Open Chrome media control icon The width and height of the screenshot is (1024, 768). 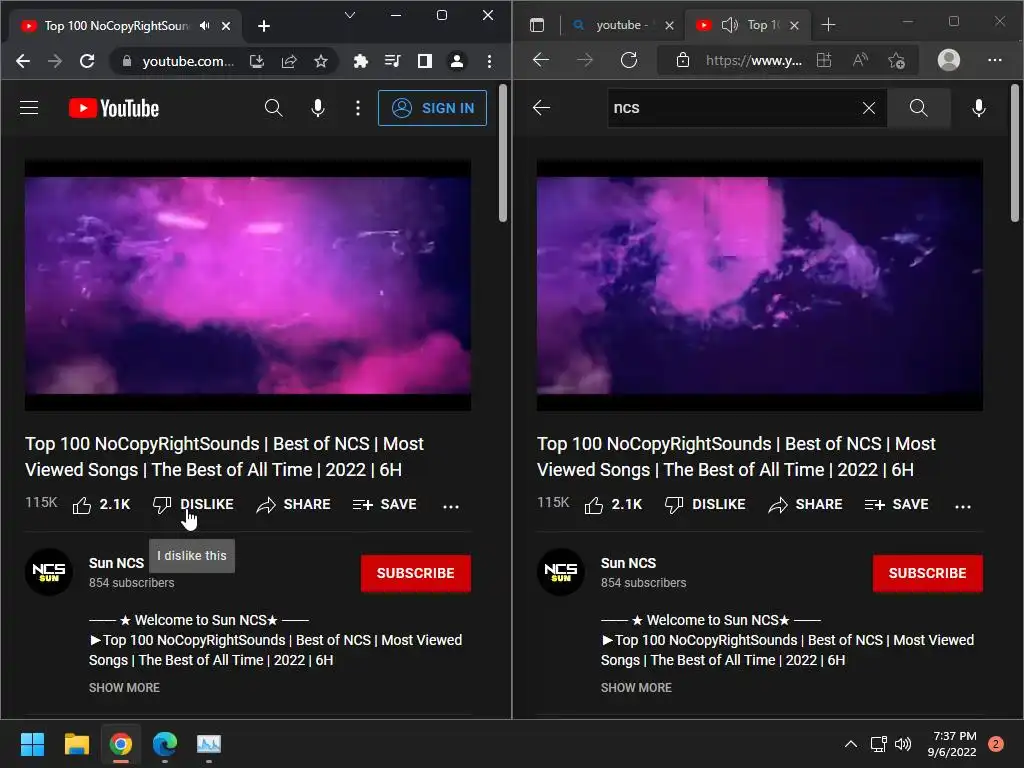pyautogui.click(x=392, y=61)
